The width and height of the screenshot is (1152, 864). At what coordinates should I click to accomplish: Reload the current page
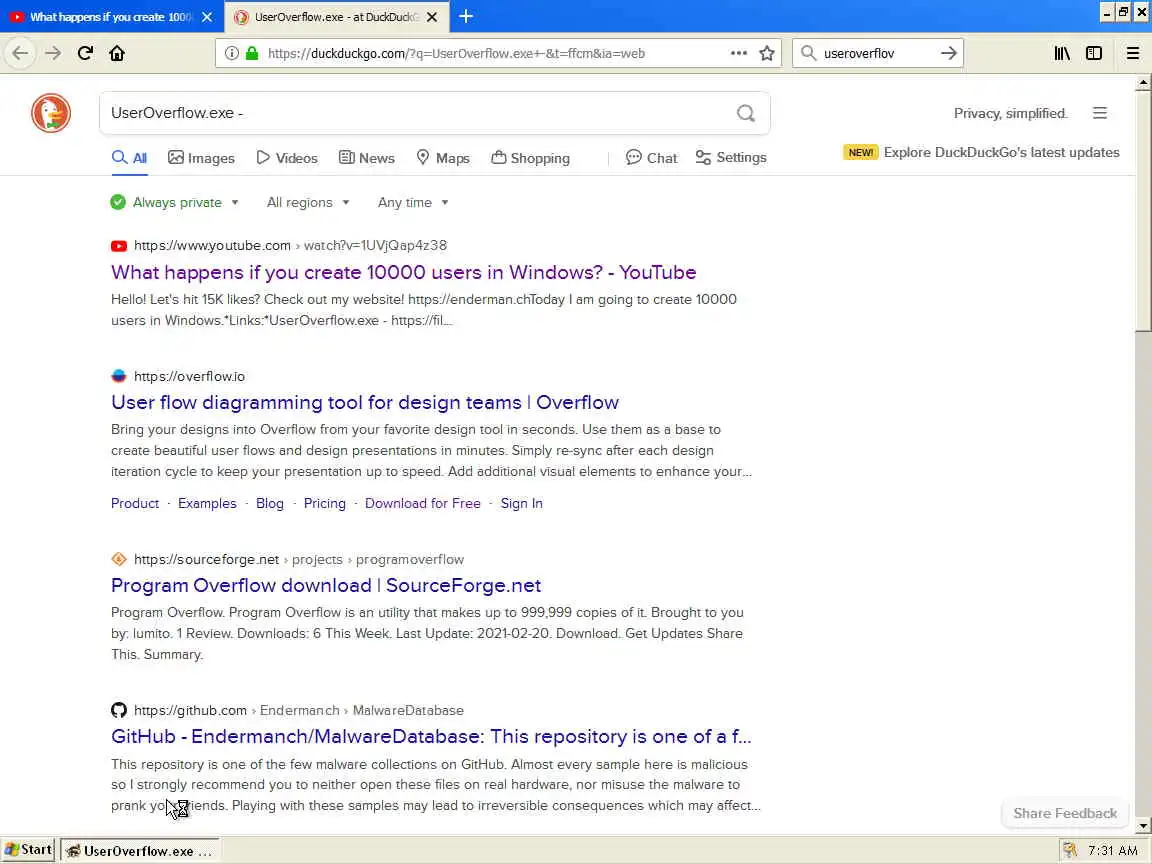coord(85,53)
